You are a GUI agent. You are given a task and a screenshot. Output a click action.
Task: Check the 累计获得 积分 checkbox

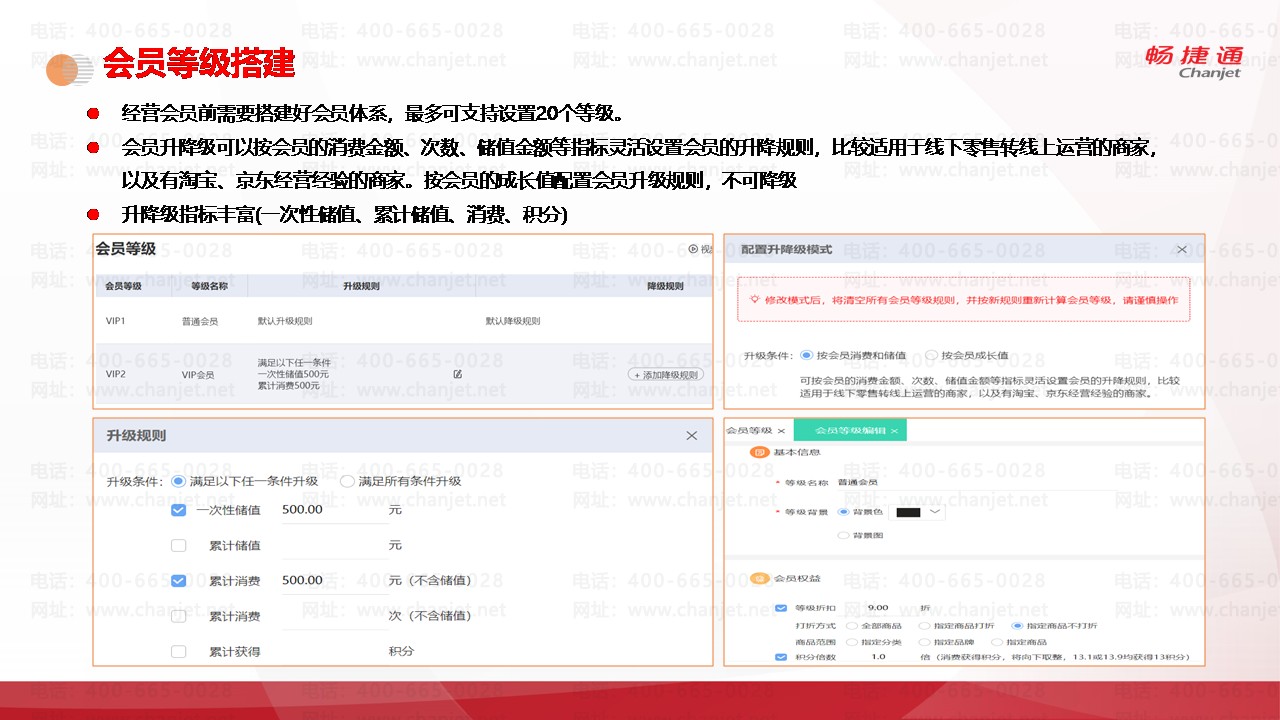coord(178,651)
